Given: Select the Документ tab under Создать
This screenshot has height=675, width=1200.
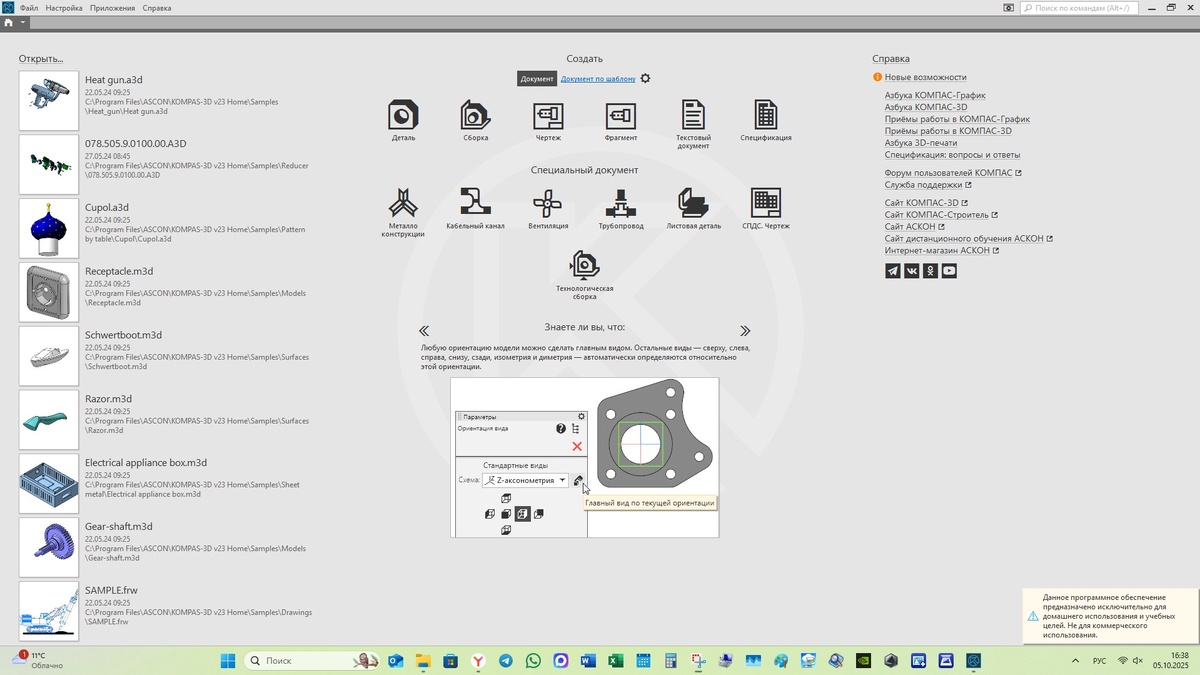Looking at the screenshot, I should pyautogui.click(x=537, y=78).
